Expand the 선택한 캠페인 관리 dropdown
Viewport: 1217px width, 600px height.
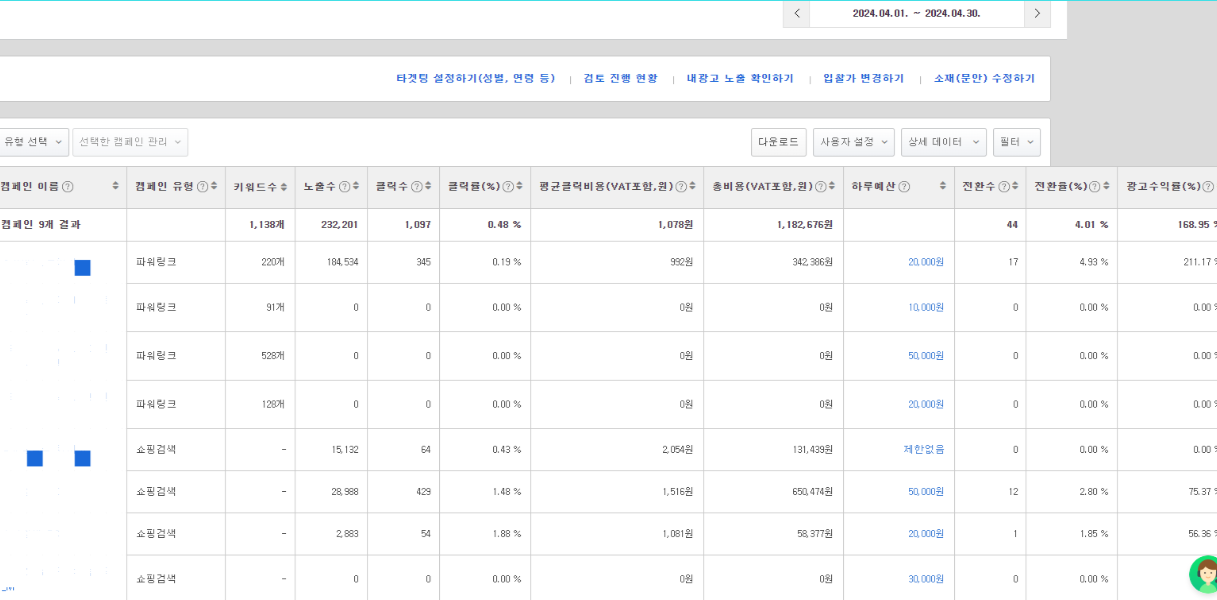130,142
